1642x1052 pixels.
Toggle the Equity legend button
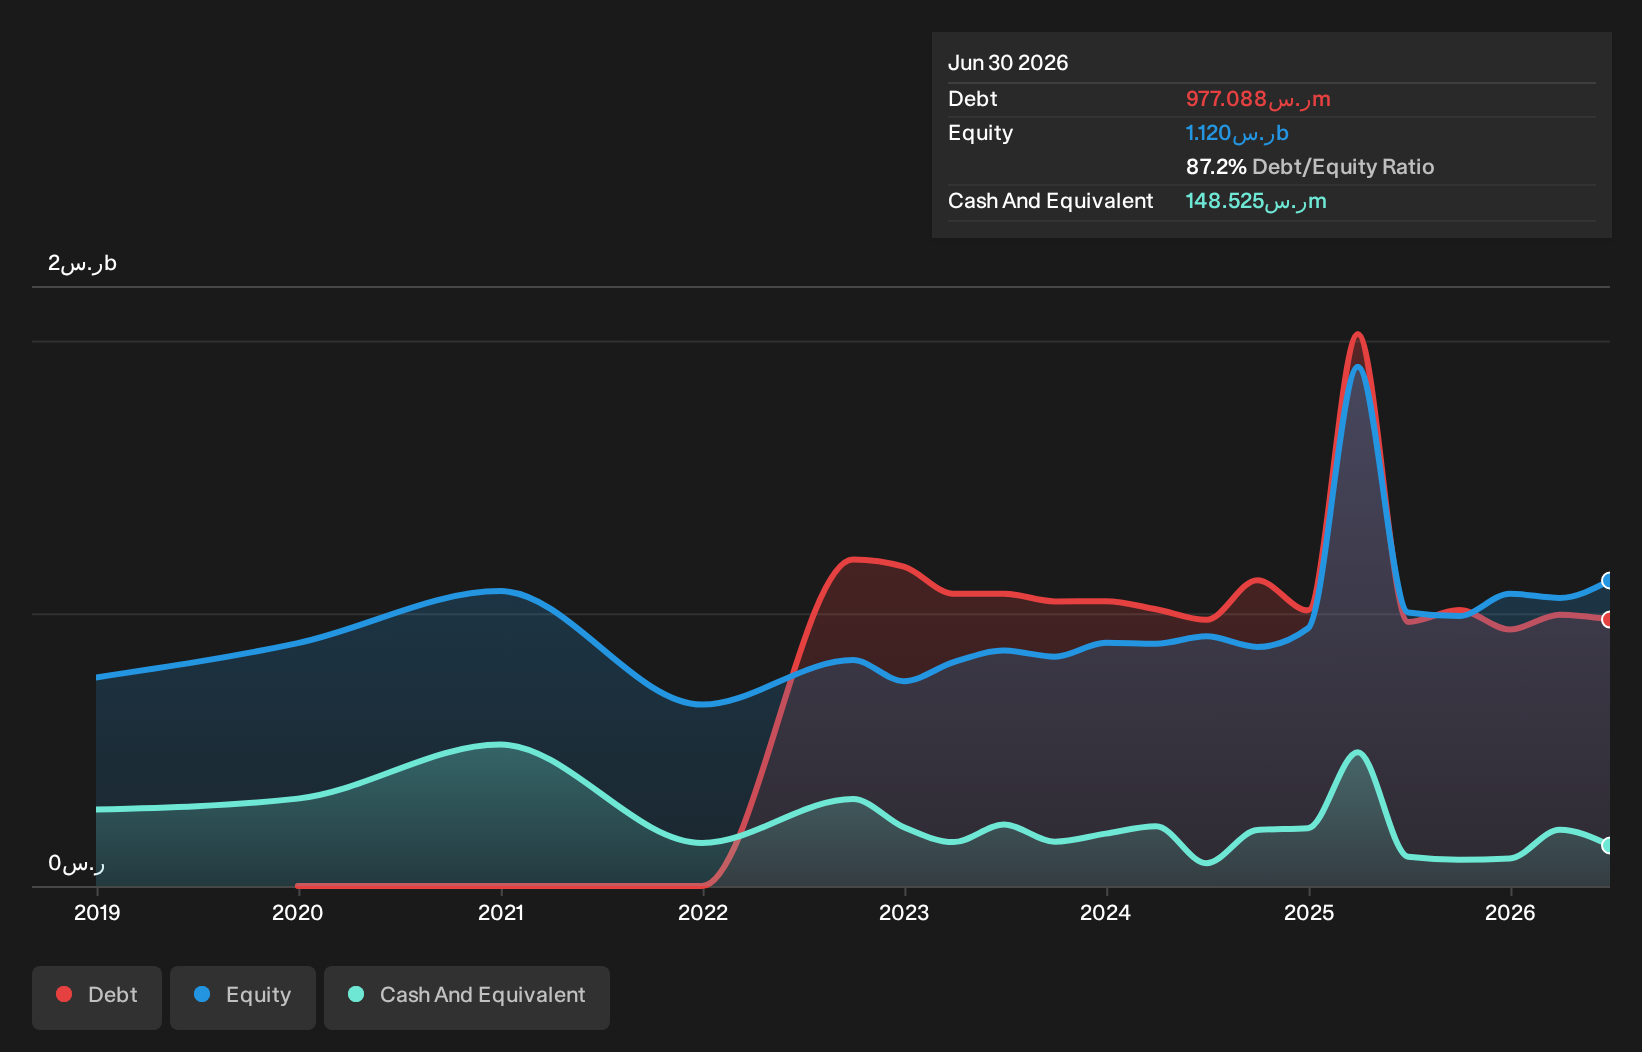pyautogui.click(x=243, y=997)
